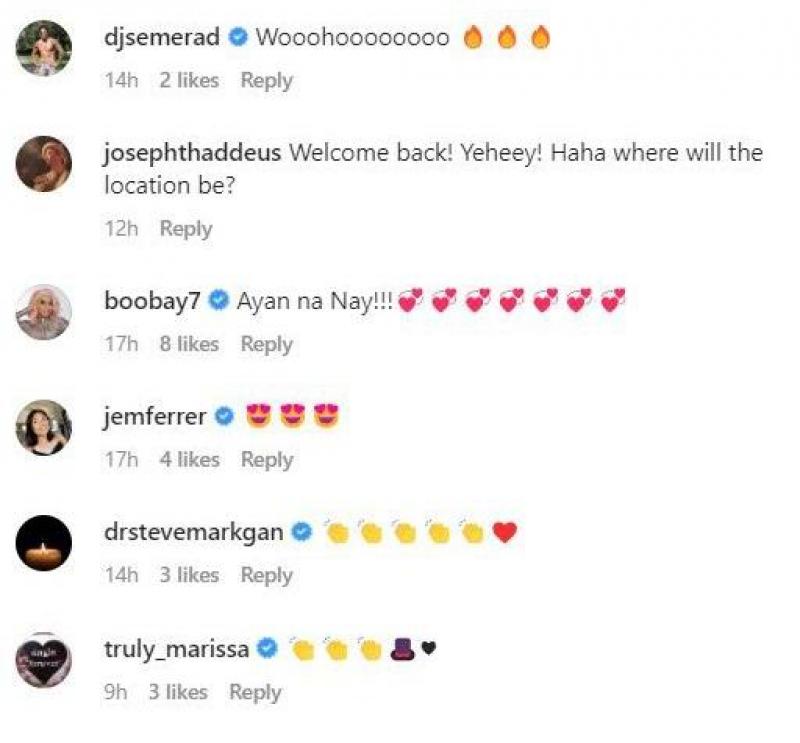Reply to josephthaddeus's location question

(x=186, y=229)
